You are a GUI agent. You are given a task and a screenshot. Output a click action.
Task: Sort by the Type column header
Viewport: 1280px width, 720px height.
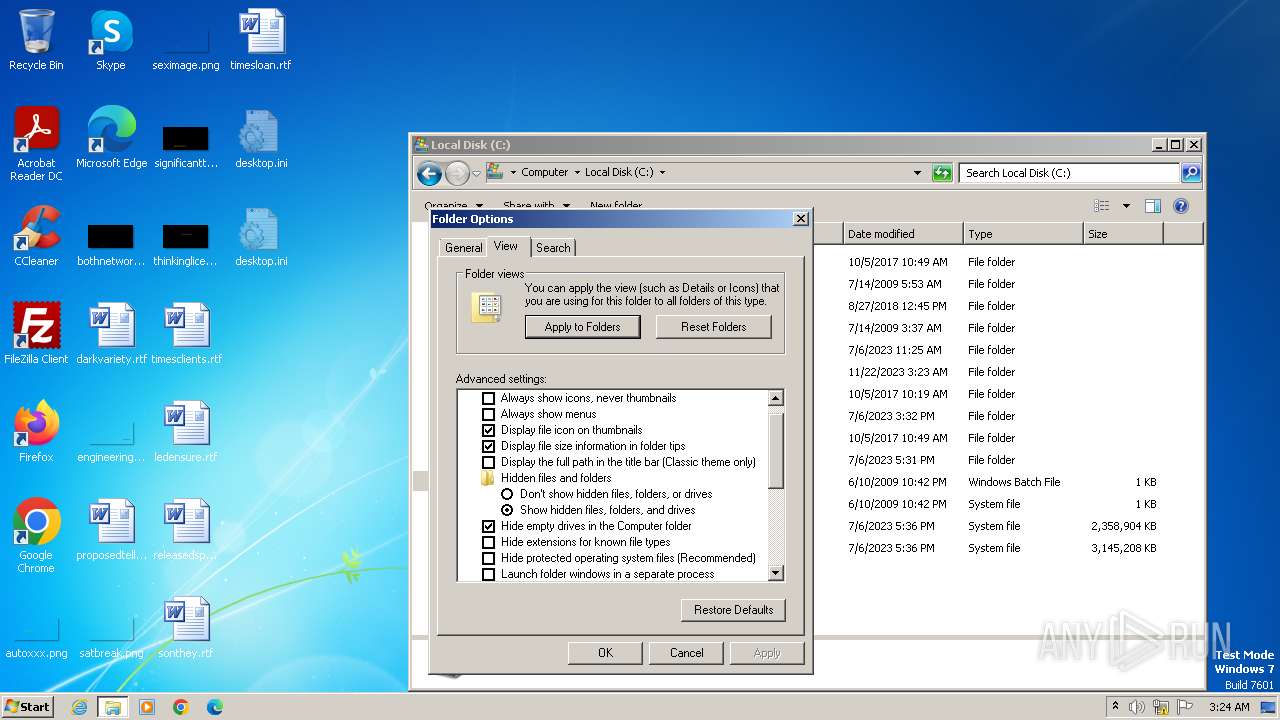tap(1023, 234)
